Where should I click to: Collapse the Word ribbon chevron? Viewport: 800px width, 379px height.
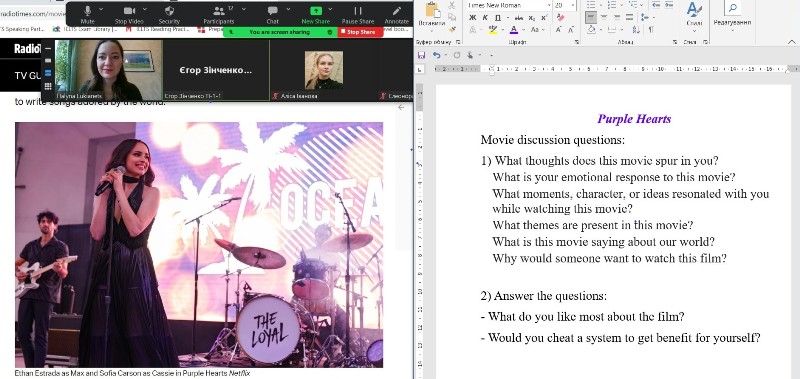pyautogui.click(x=791, y=42)
